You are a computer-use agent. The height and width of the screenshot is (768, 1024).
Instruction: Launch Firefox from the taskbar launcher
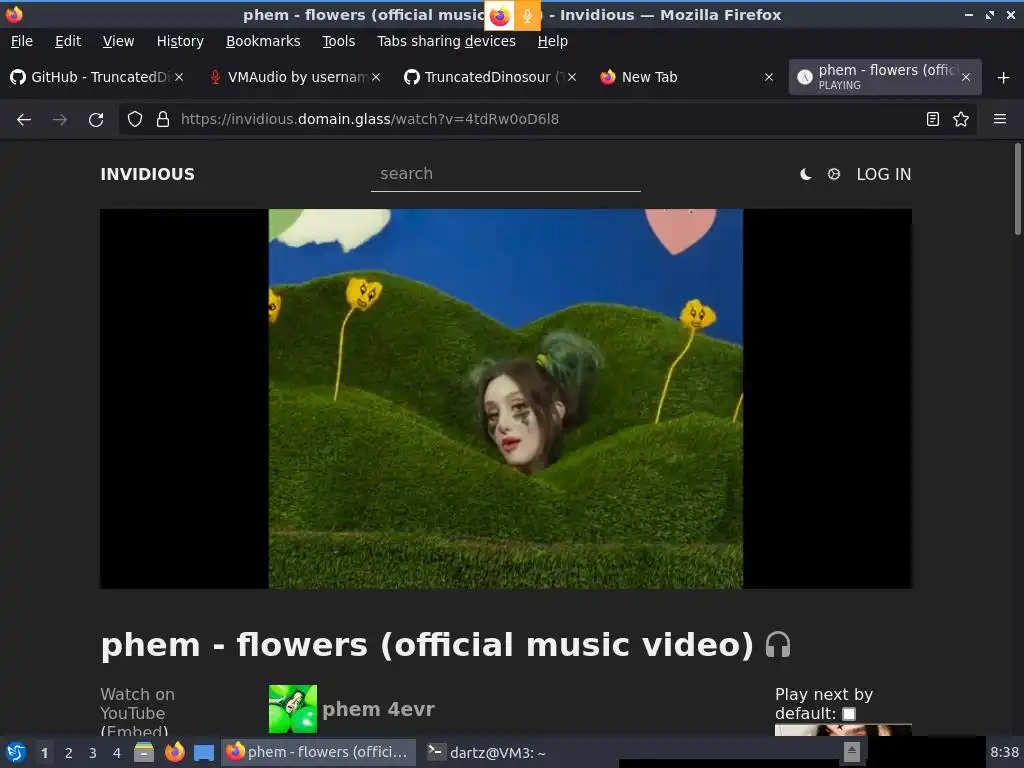(x=174, y=752)
